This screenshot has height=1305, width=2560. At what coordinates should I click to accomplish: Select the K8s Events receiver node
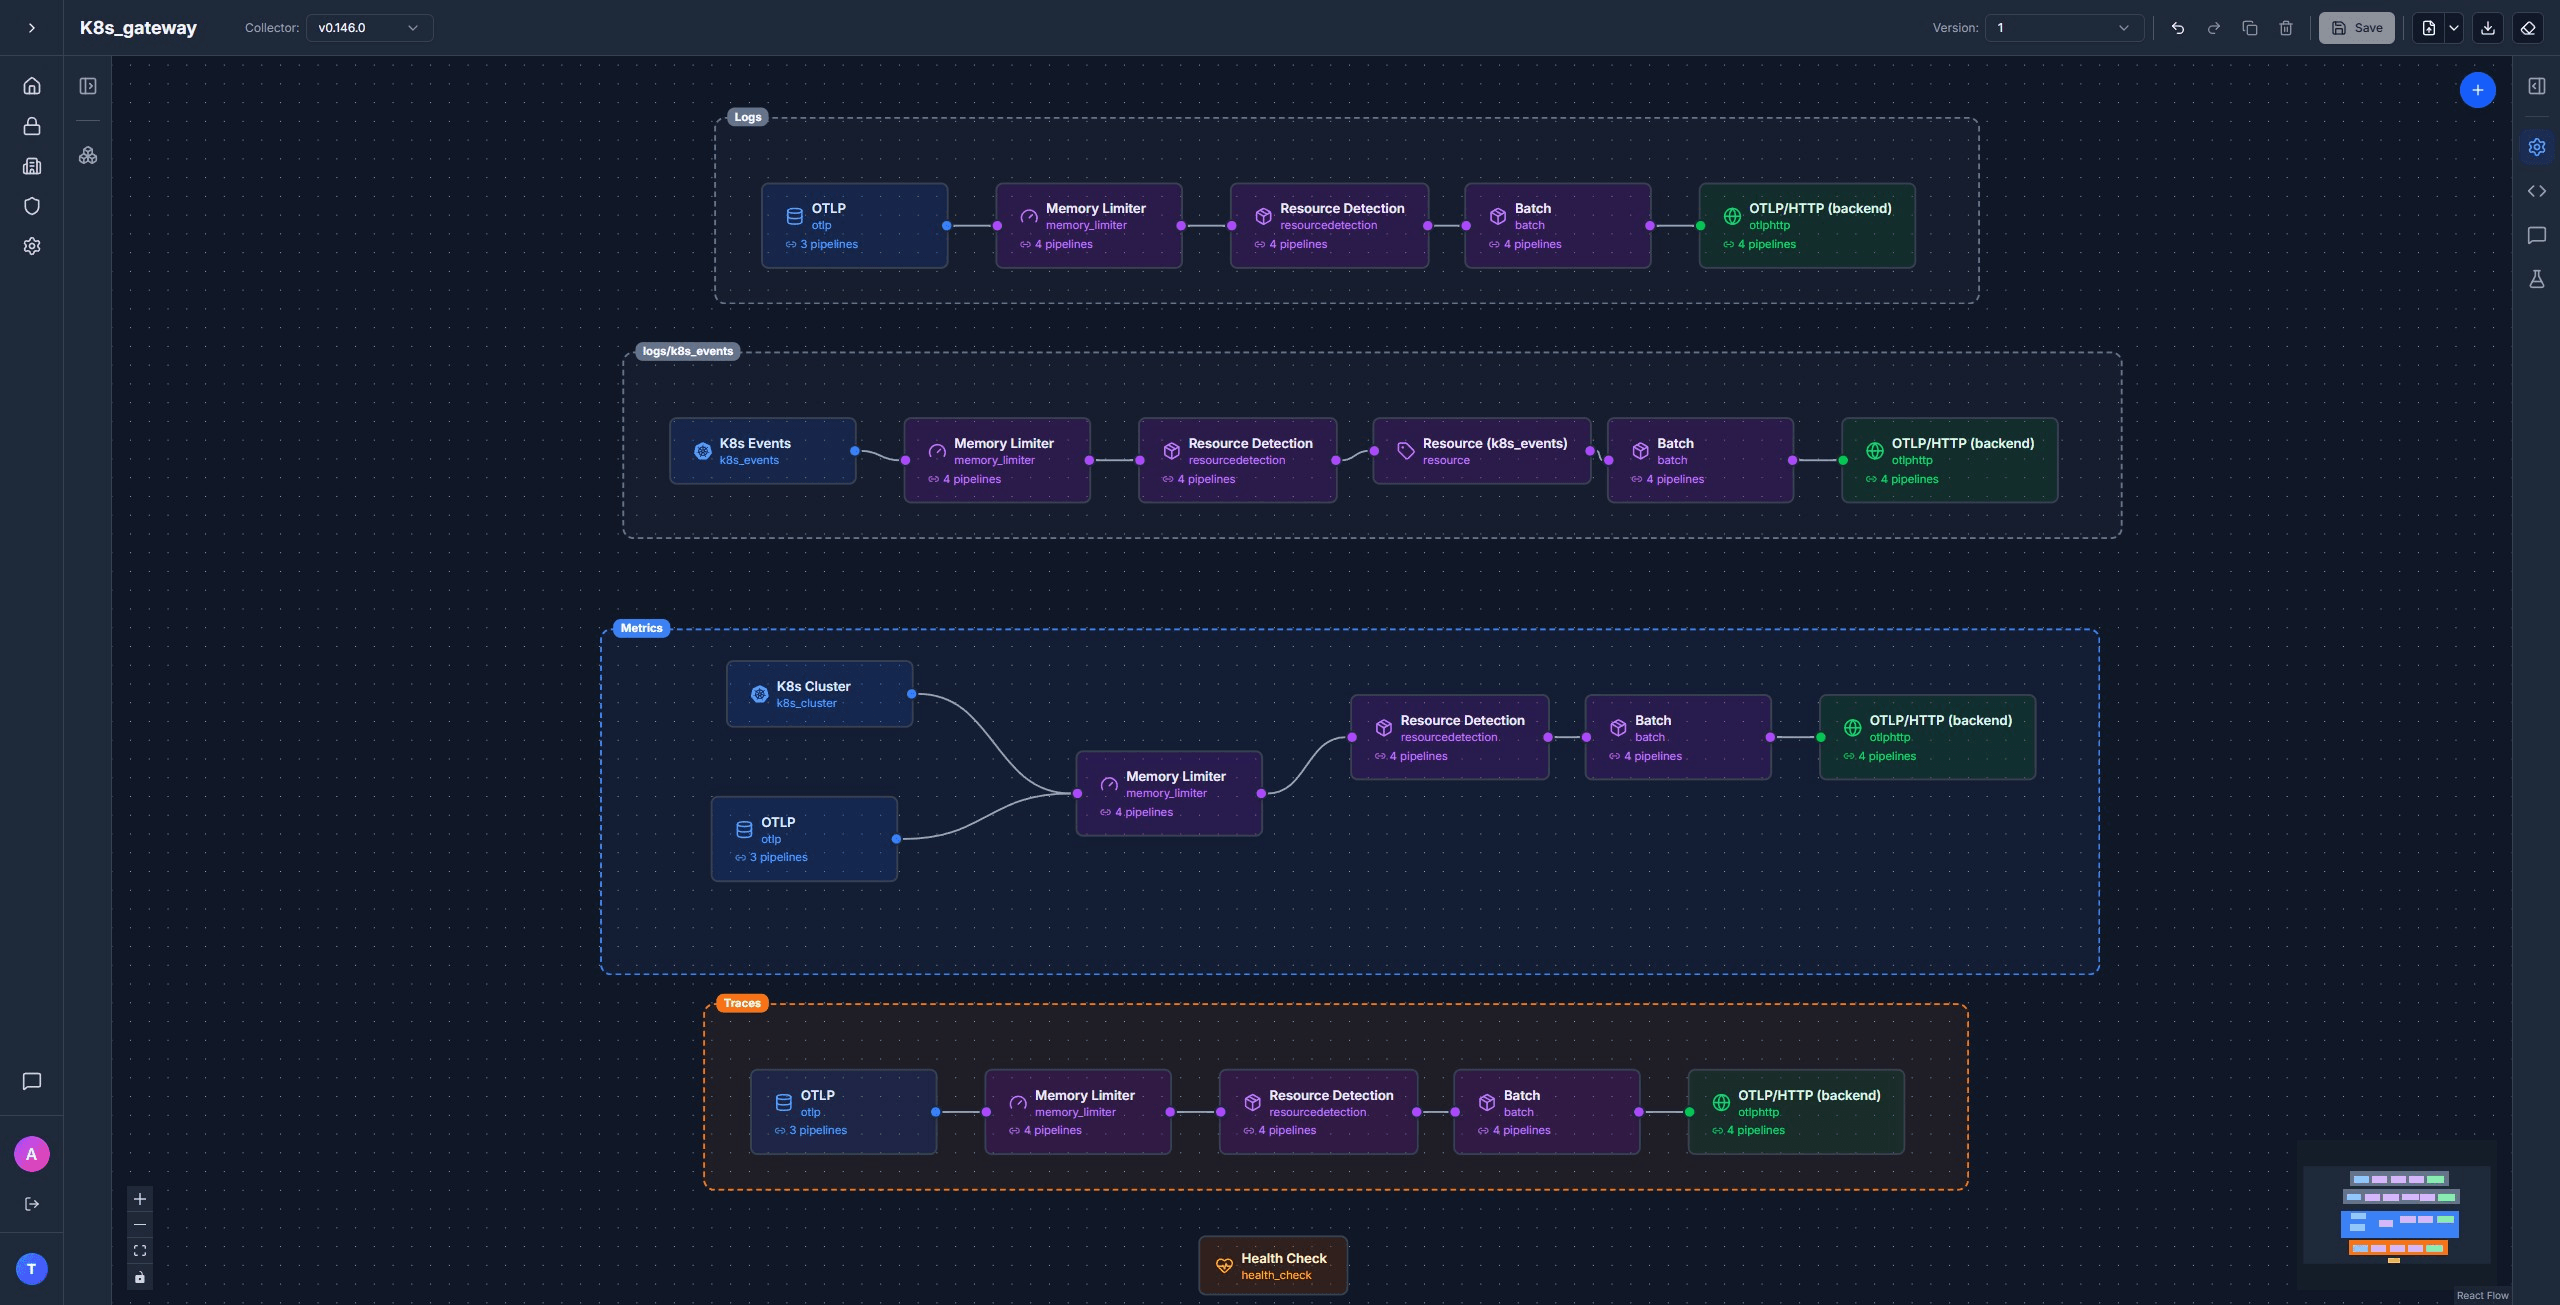click(763, 451)
